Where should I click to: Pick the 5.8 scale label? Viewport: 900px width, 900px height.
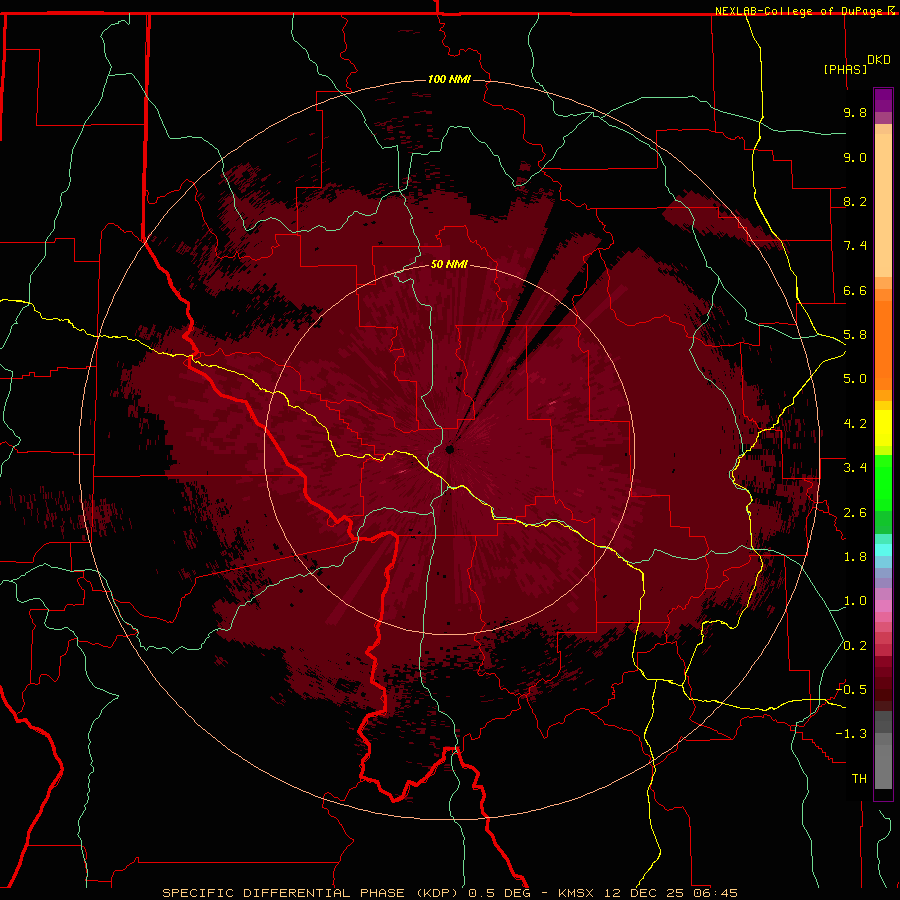coord(855,335)
